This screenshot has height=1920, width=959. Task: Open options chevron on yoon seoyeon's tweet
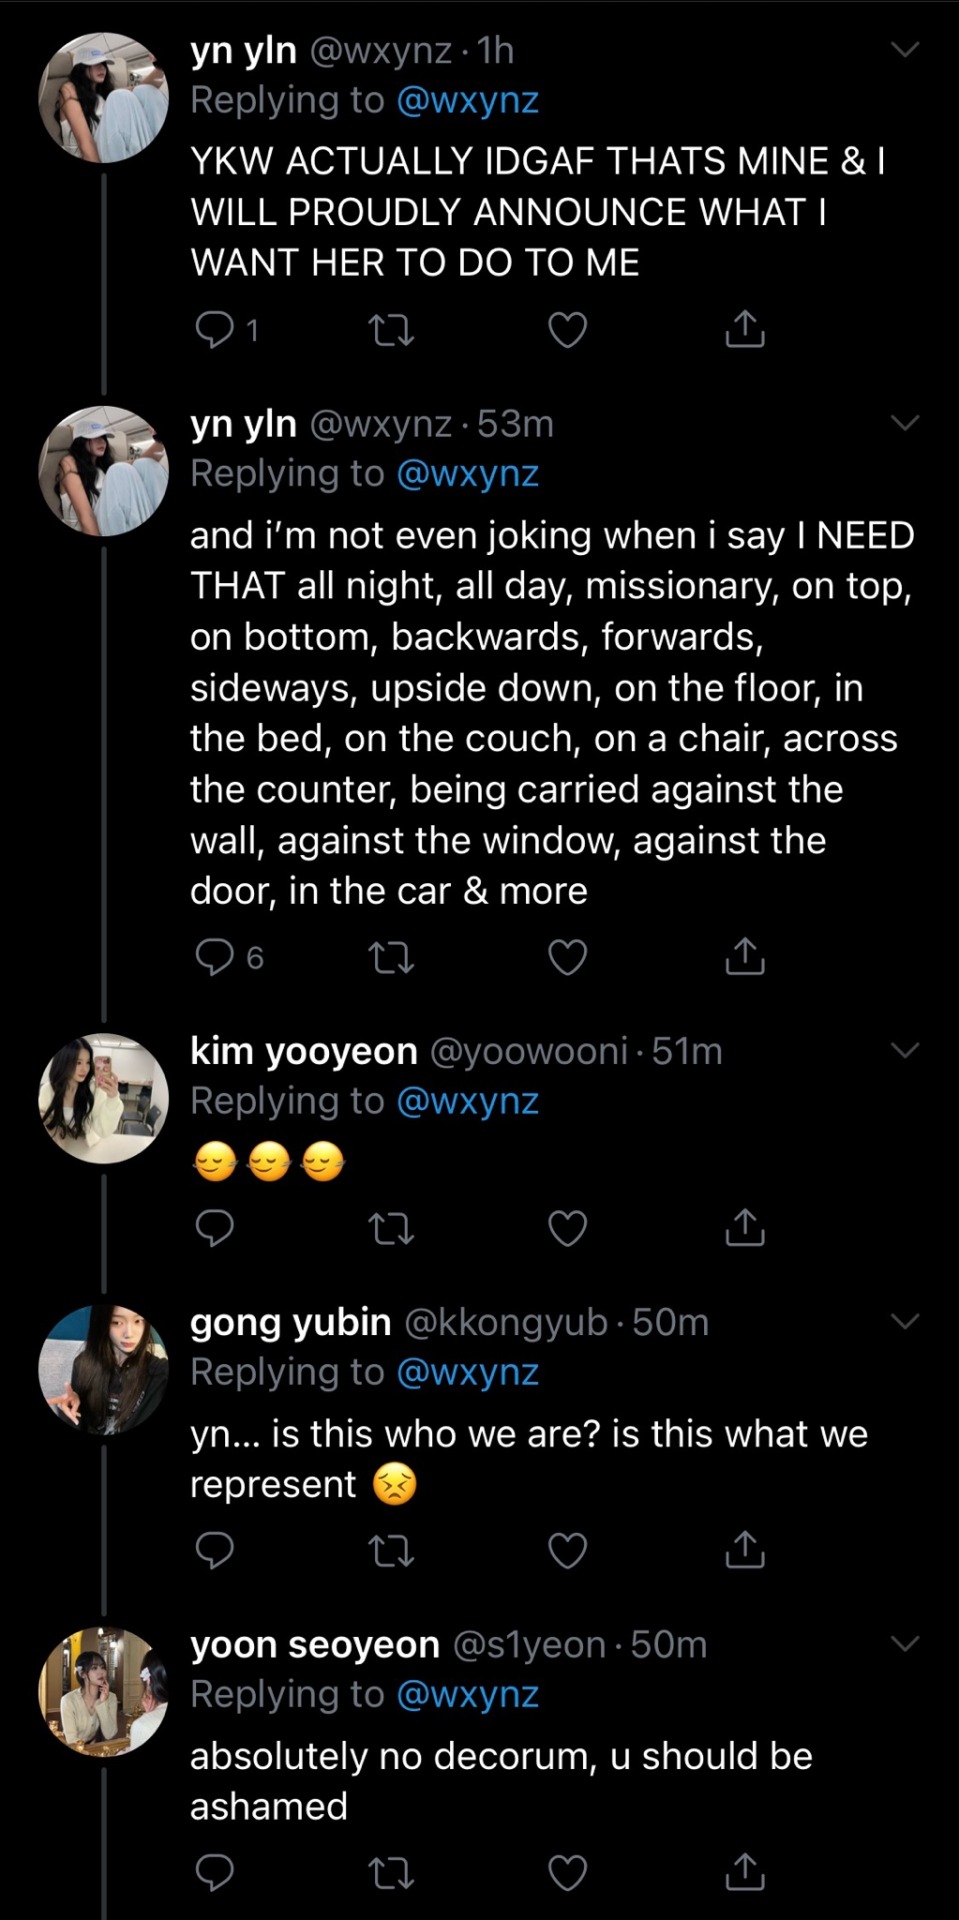click(x=904, y=1643)
